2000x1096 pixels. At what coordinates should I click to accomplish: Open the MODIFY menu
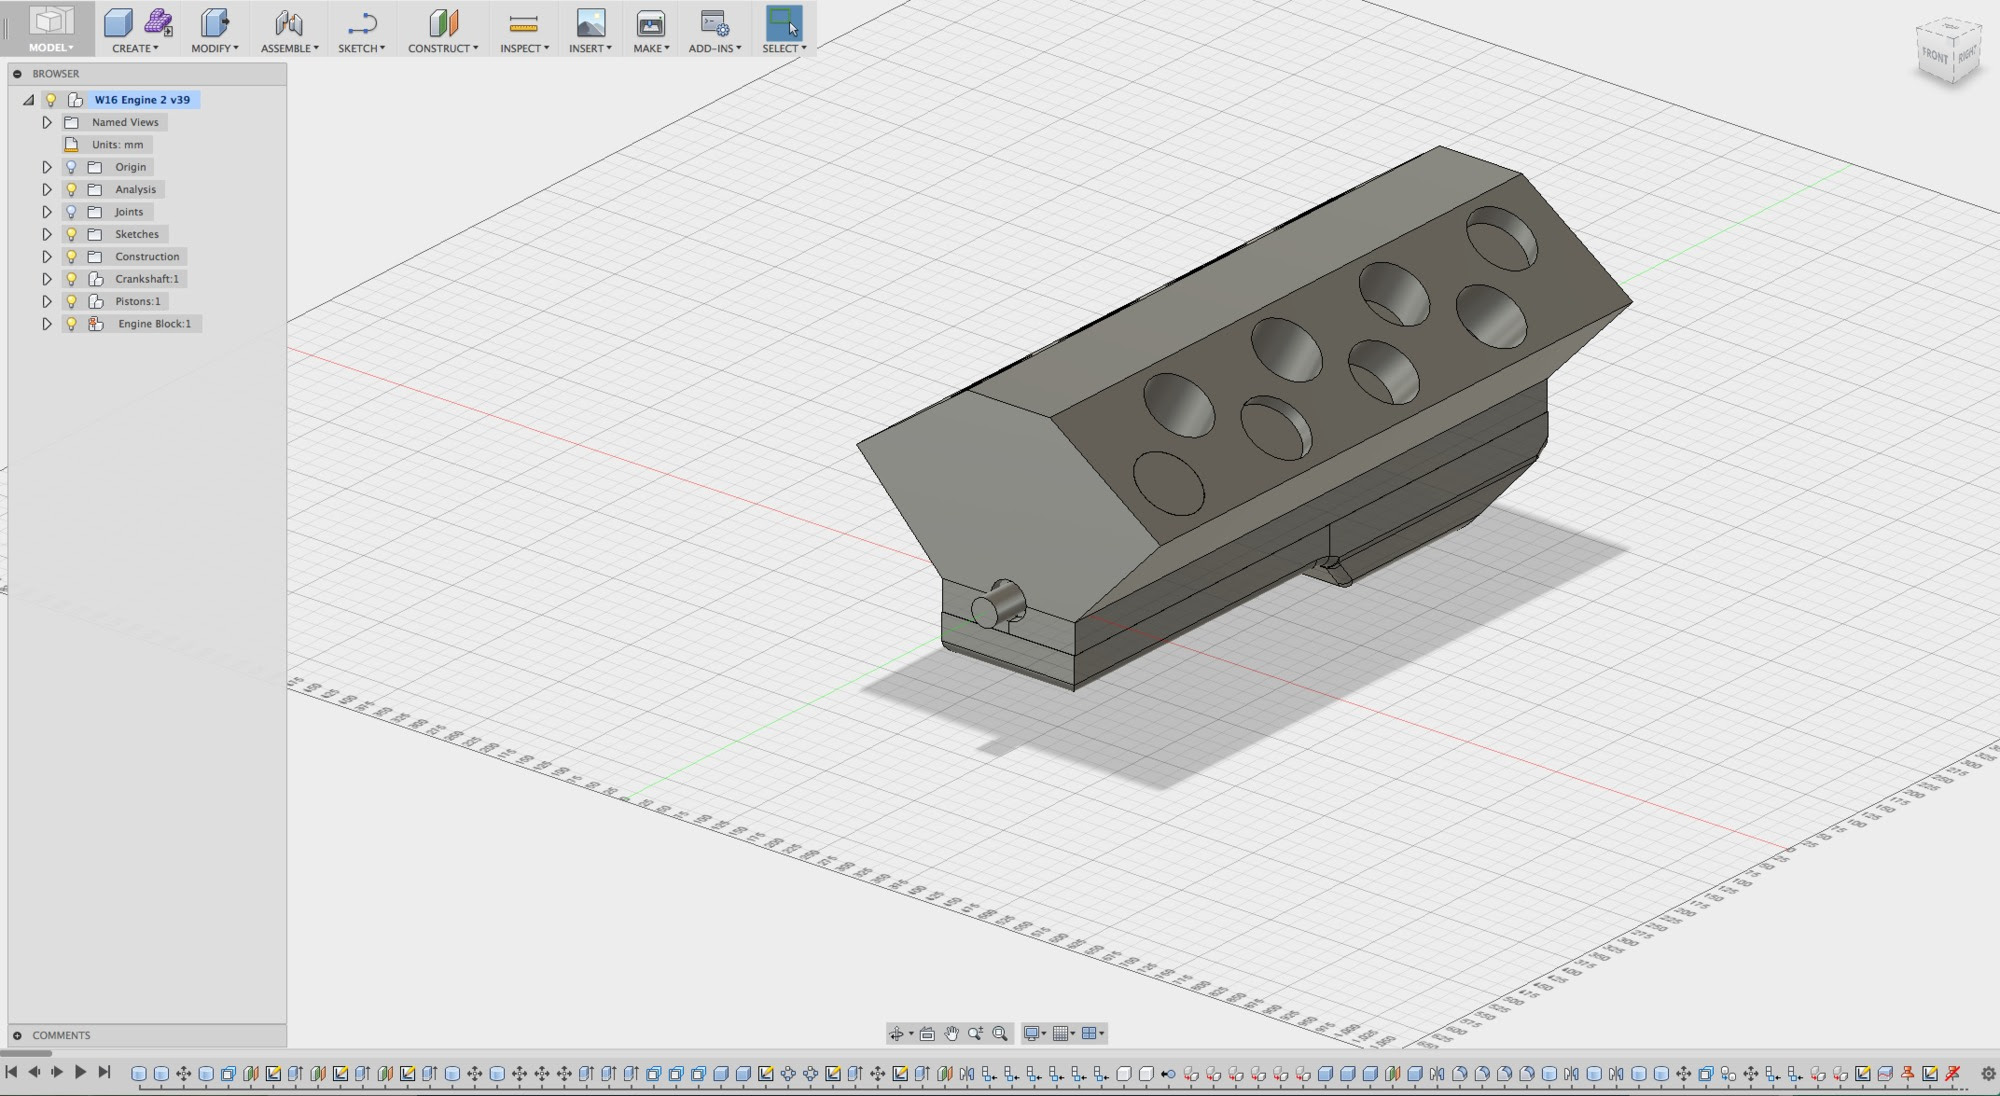click(215, 48)
